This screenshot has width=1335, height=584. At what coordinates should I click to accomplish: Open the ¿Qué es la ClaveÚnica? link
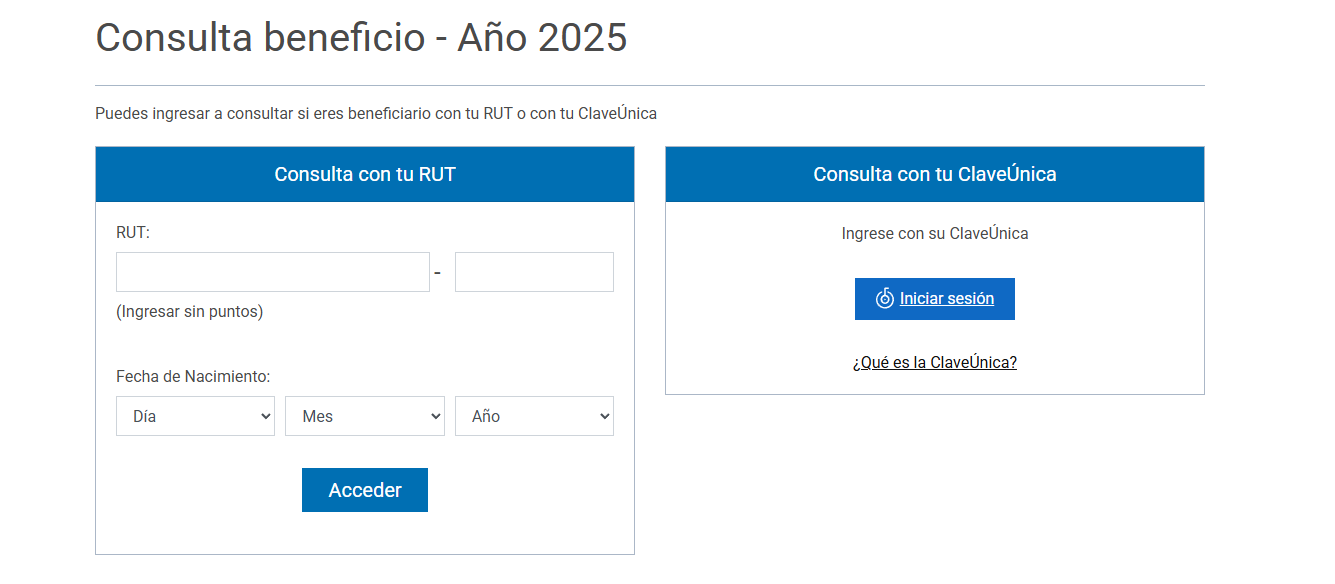tap(934, 362)
